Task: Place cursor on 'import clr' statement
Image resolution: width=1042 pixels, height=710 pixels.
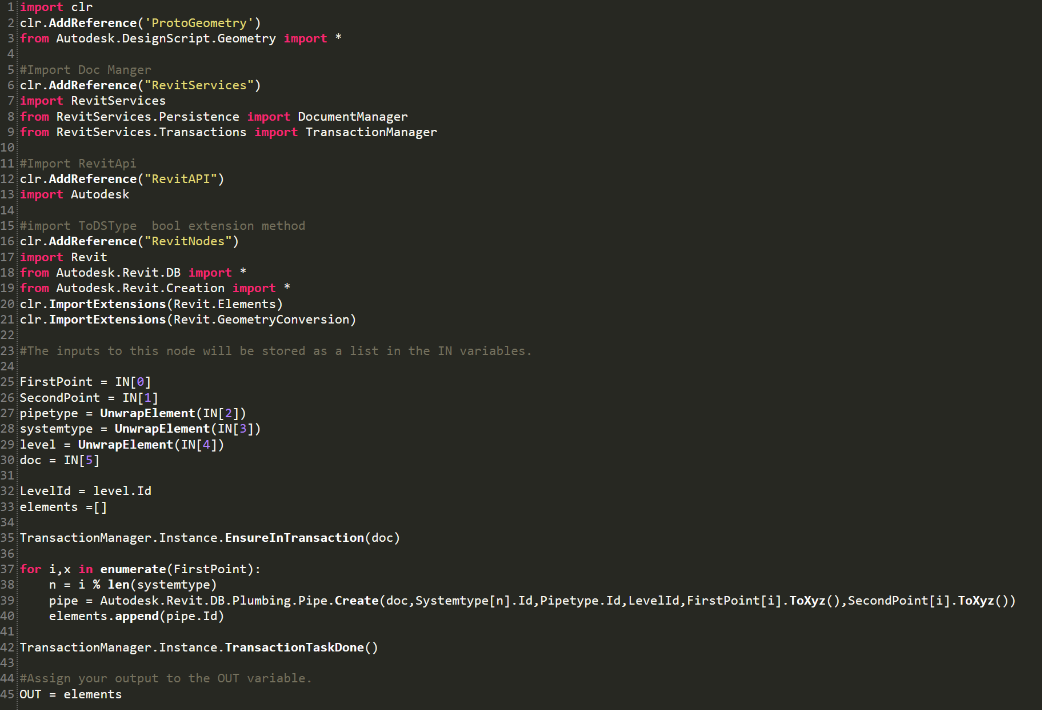Action: pos(56,7)
